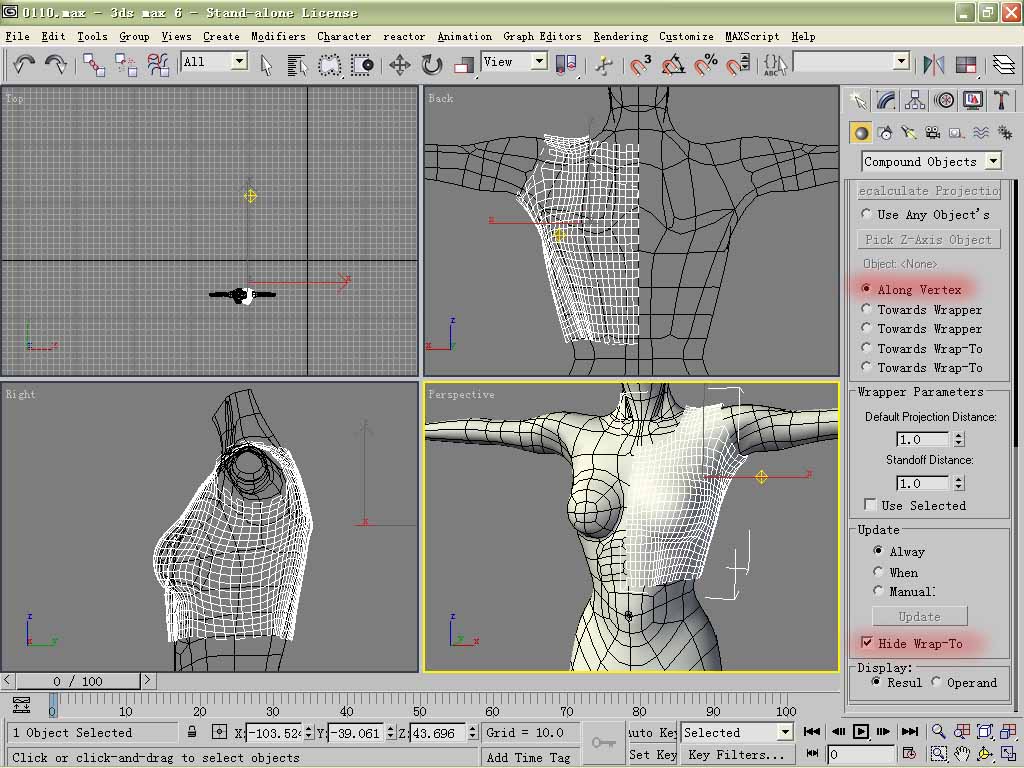Click the Standoff Distance value field
This screenshot has width=1024, height=768.
[922, 483]
